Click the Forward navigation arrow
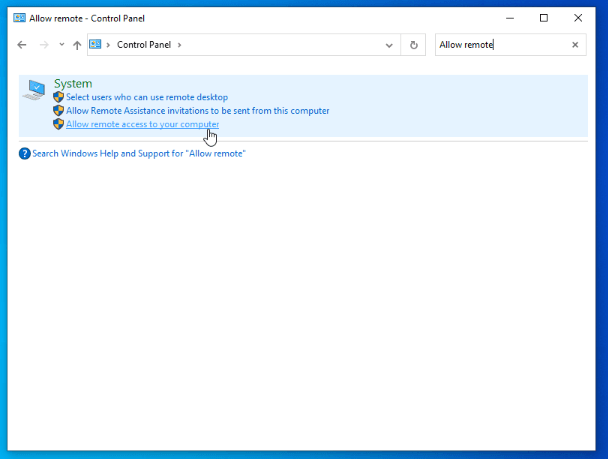The width and height of the screenshot is (608, 459). [x=43, y=45]
